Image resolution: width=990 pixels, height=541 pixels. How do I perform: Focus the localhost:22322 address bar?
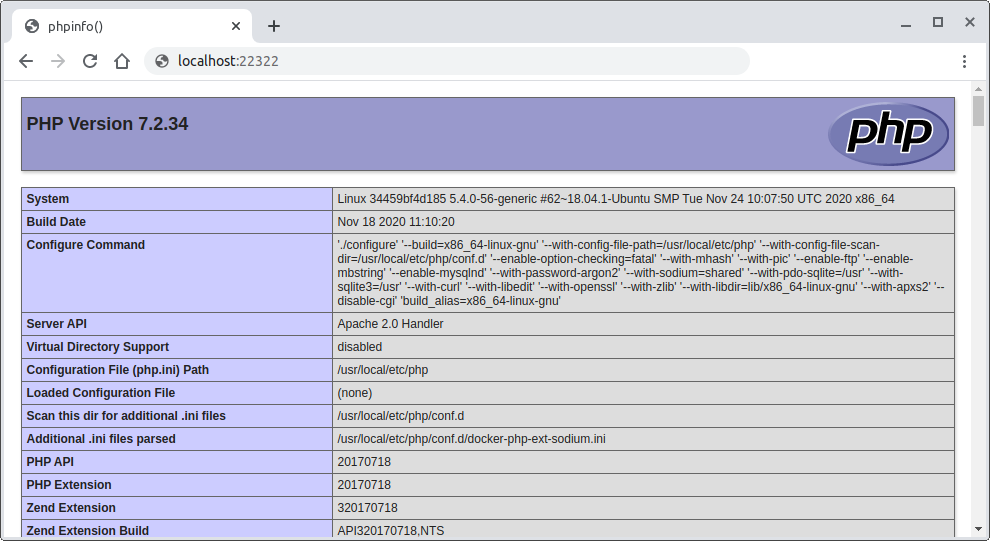450,61
